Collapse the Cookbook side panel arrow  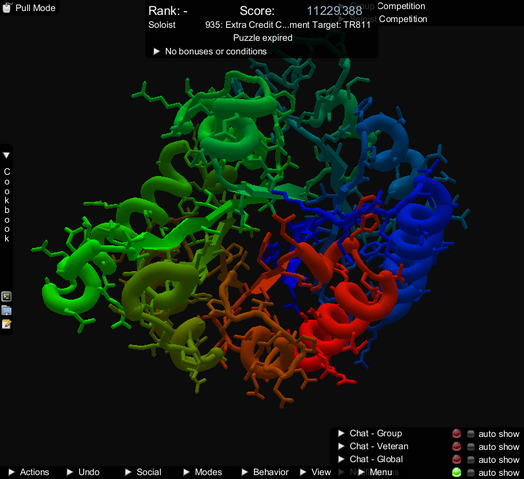6,155
